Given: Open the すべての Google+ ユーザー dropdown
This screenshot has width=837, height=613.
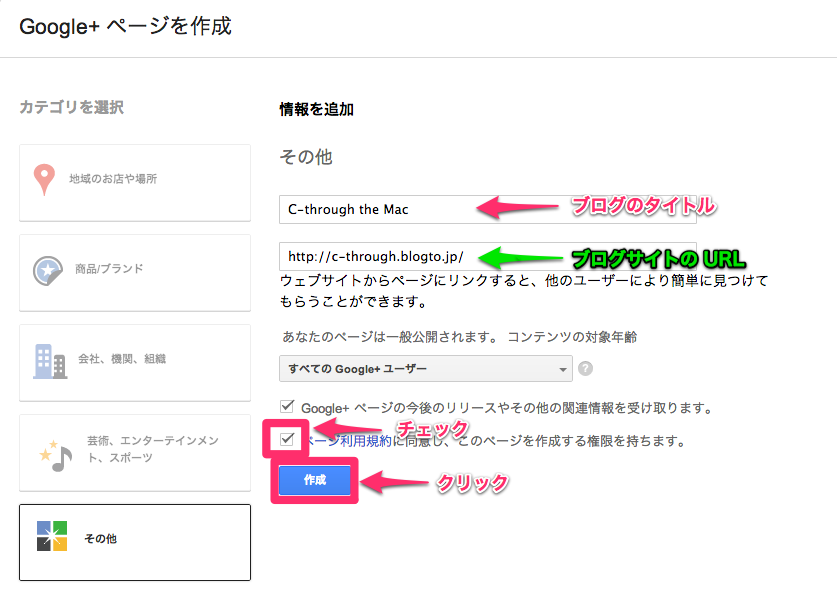Looking at the screenshot, I should 425,368.
